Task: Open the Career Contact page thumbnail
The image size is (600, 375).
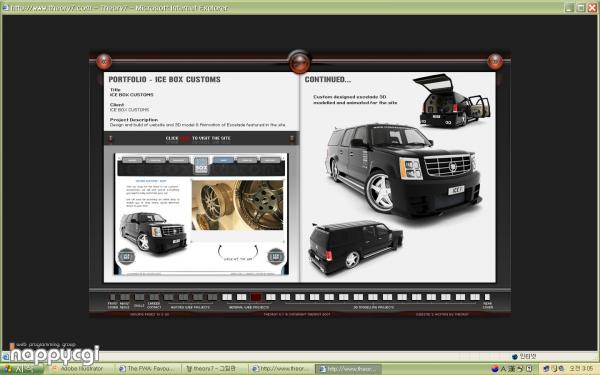Action: click(154, 297)
